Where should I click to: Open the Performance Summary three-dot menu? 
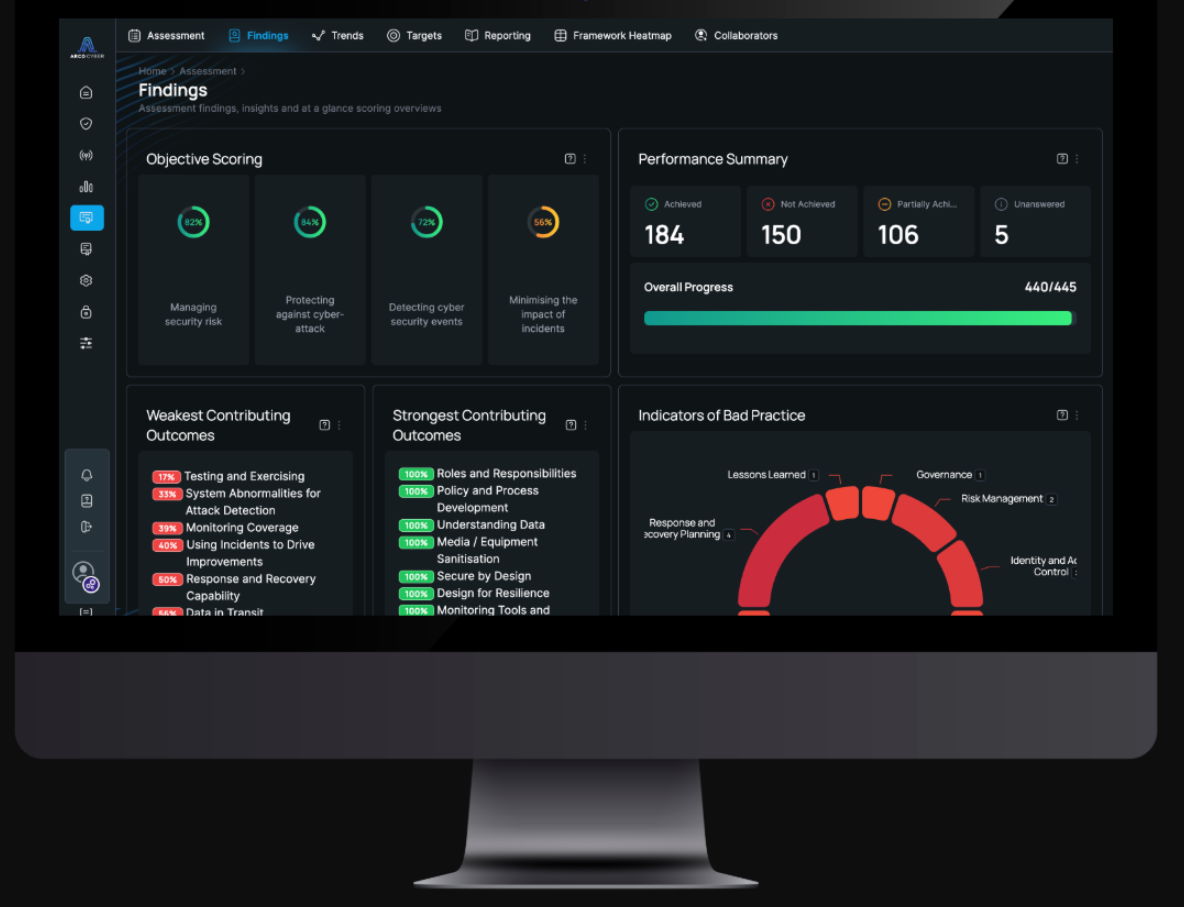(1077, 159)
